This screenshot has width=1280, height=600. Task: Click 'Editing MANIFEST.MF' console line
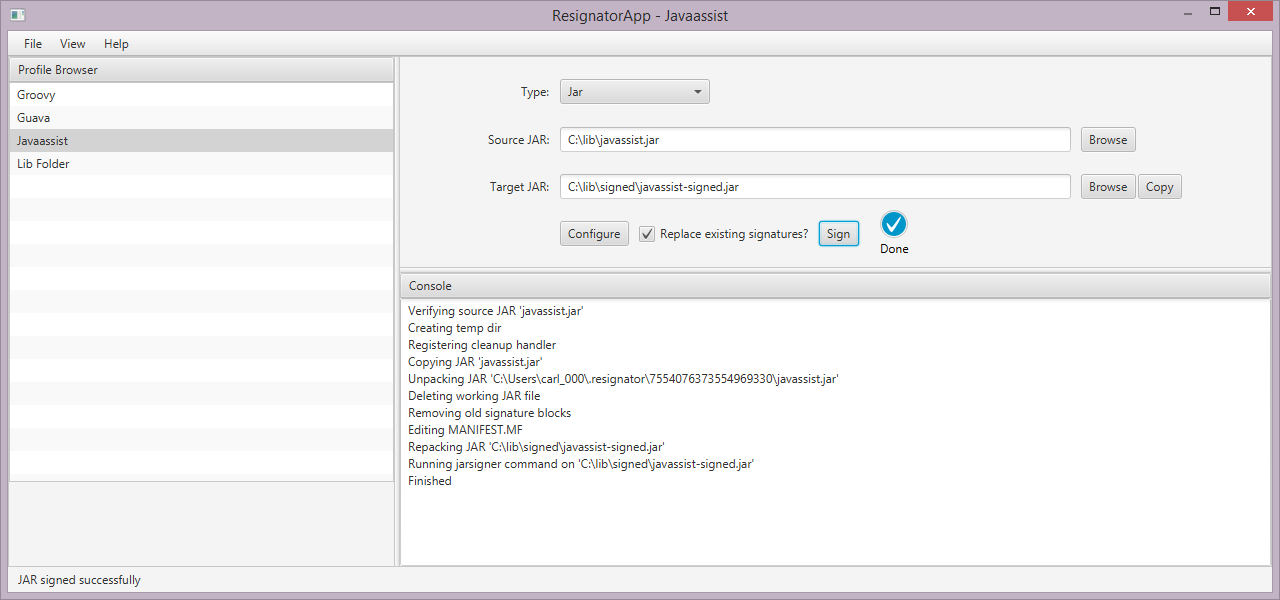pyautogui.click(x=467, y=430)
